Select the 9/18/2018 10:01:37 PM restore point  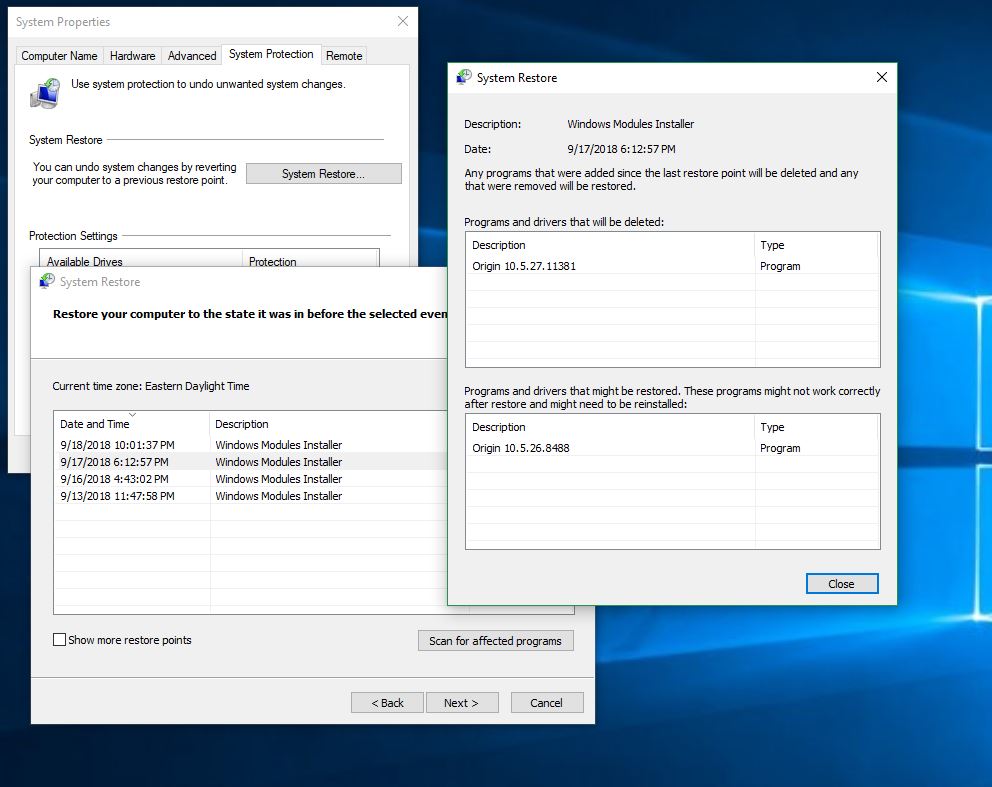tap(117, 445)
